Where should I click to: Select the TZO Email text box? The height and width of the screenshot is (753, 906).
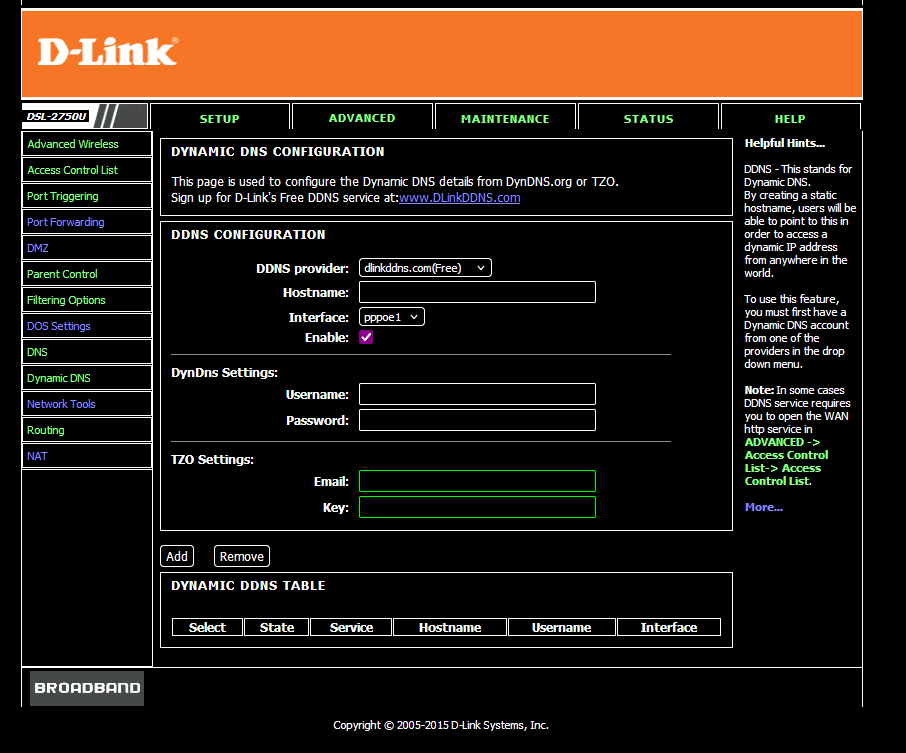[x=477, y=481]
